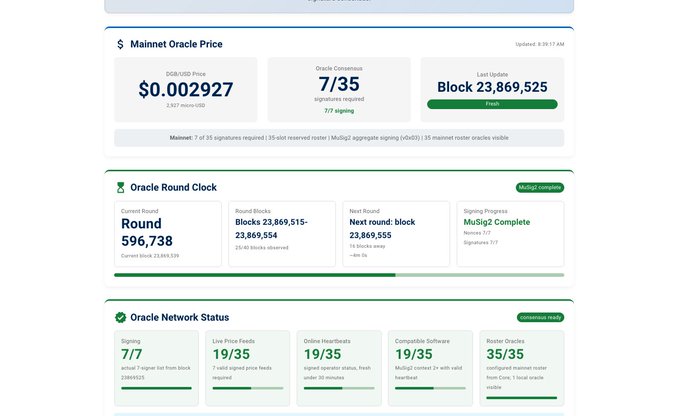The image size is (680, 416).
Task: Click the green "MuSig2 Complete" heading text
Action: tap(497, 222)
